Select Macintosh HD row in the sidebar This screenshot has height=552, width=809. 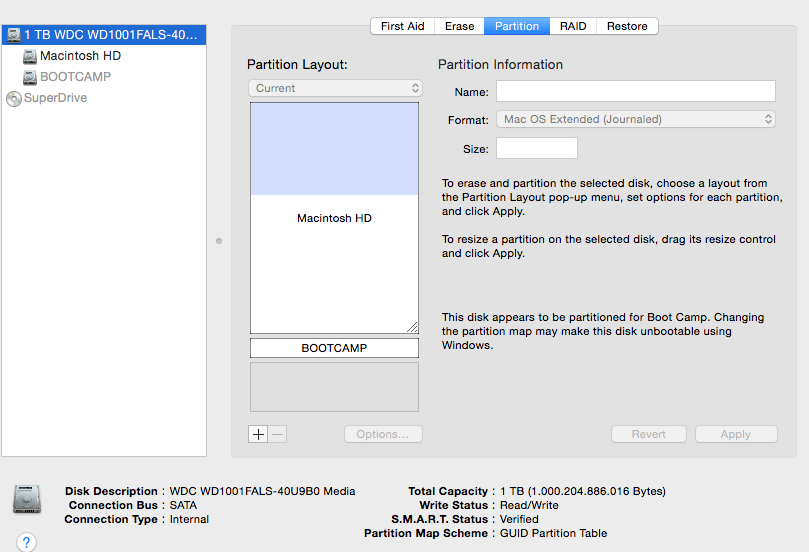tap(104, 56)
